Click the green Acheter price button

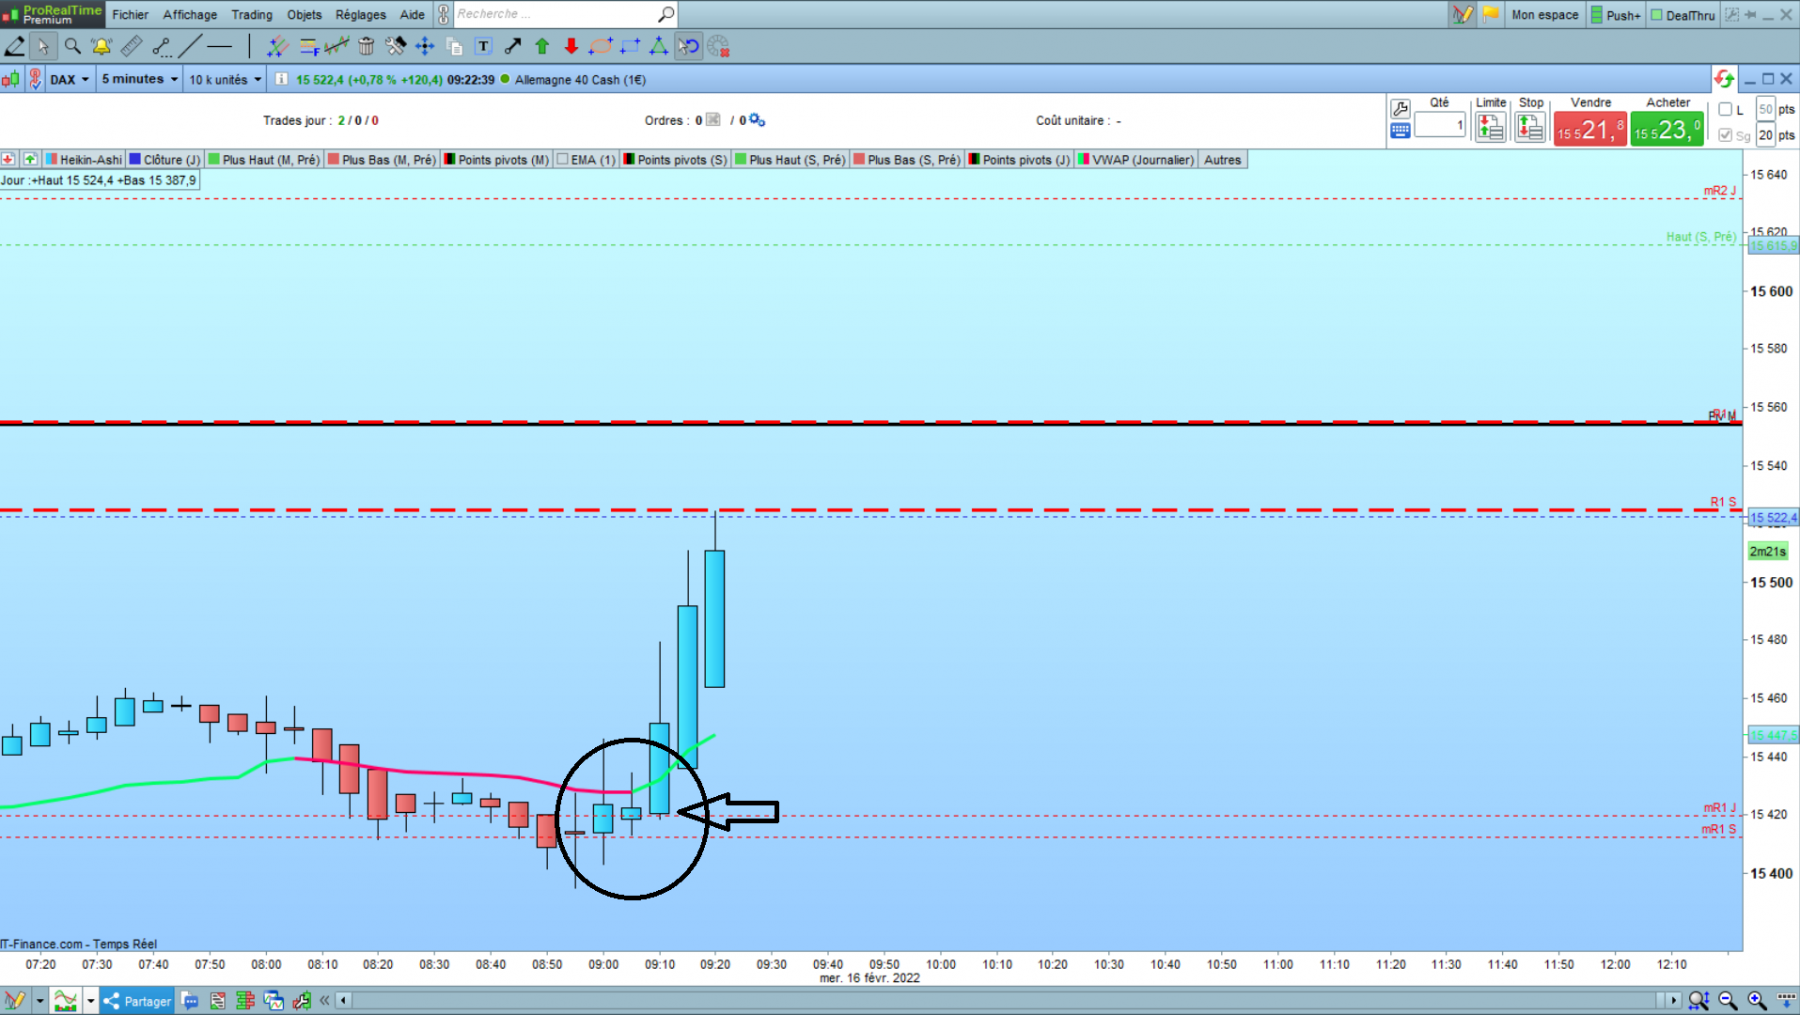pyautogui.click(x=1667, y=130)
